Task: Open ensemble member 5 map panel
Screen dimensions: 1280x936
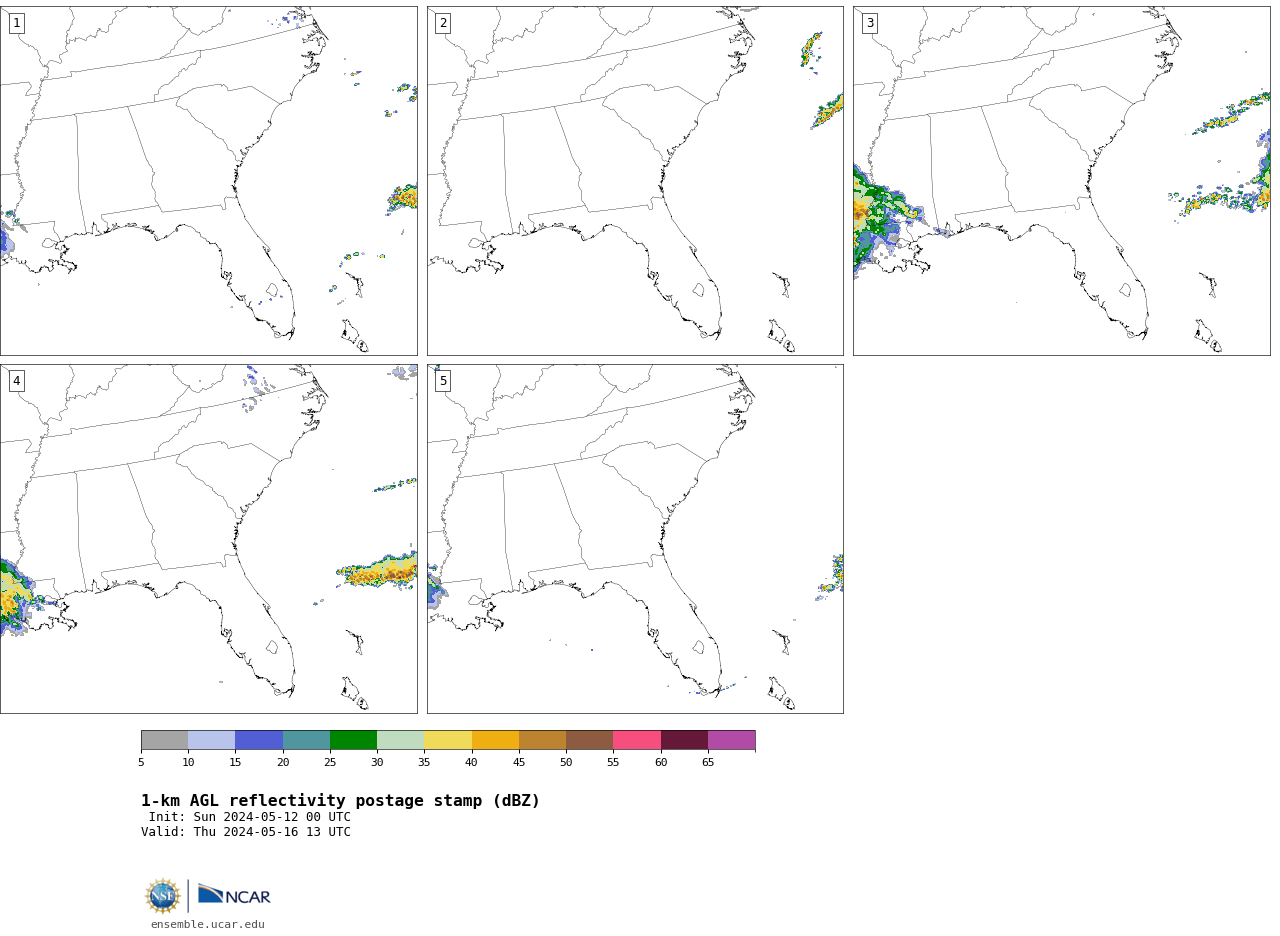Action: point(635,538)
